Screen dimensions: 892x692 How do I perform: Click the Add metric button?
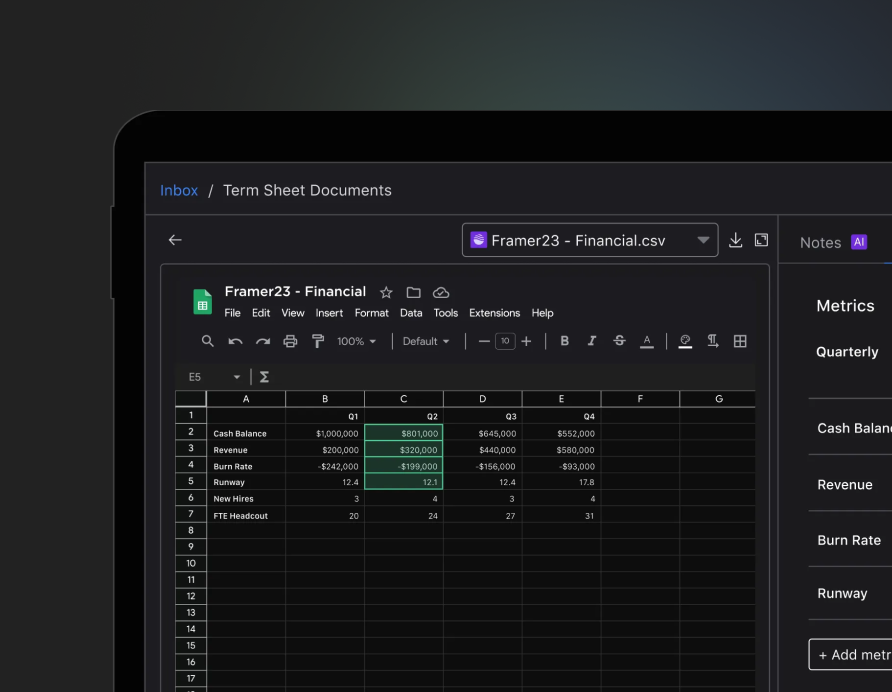click(850, 654)
